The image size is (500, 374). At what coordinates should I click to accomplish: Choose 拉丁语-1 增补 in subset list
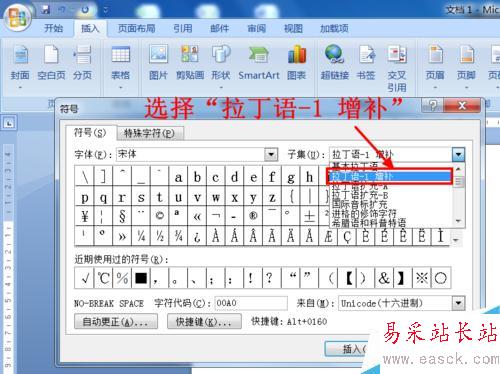click(389, 176)
